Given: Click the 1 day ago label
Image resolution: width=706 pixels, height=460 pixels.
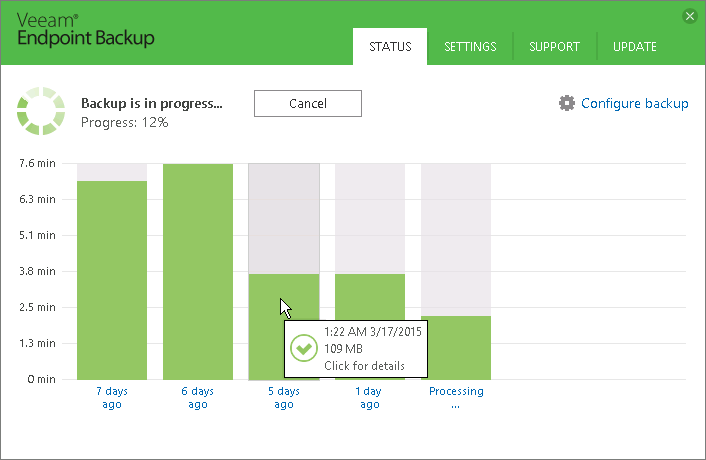Looking at the screenshot, I should 369,397.
